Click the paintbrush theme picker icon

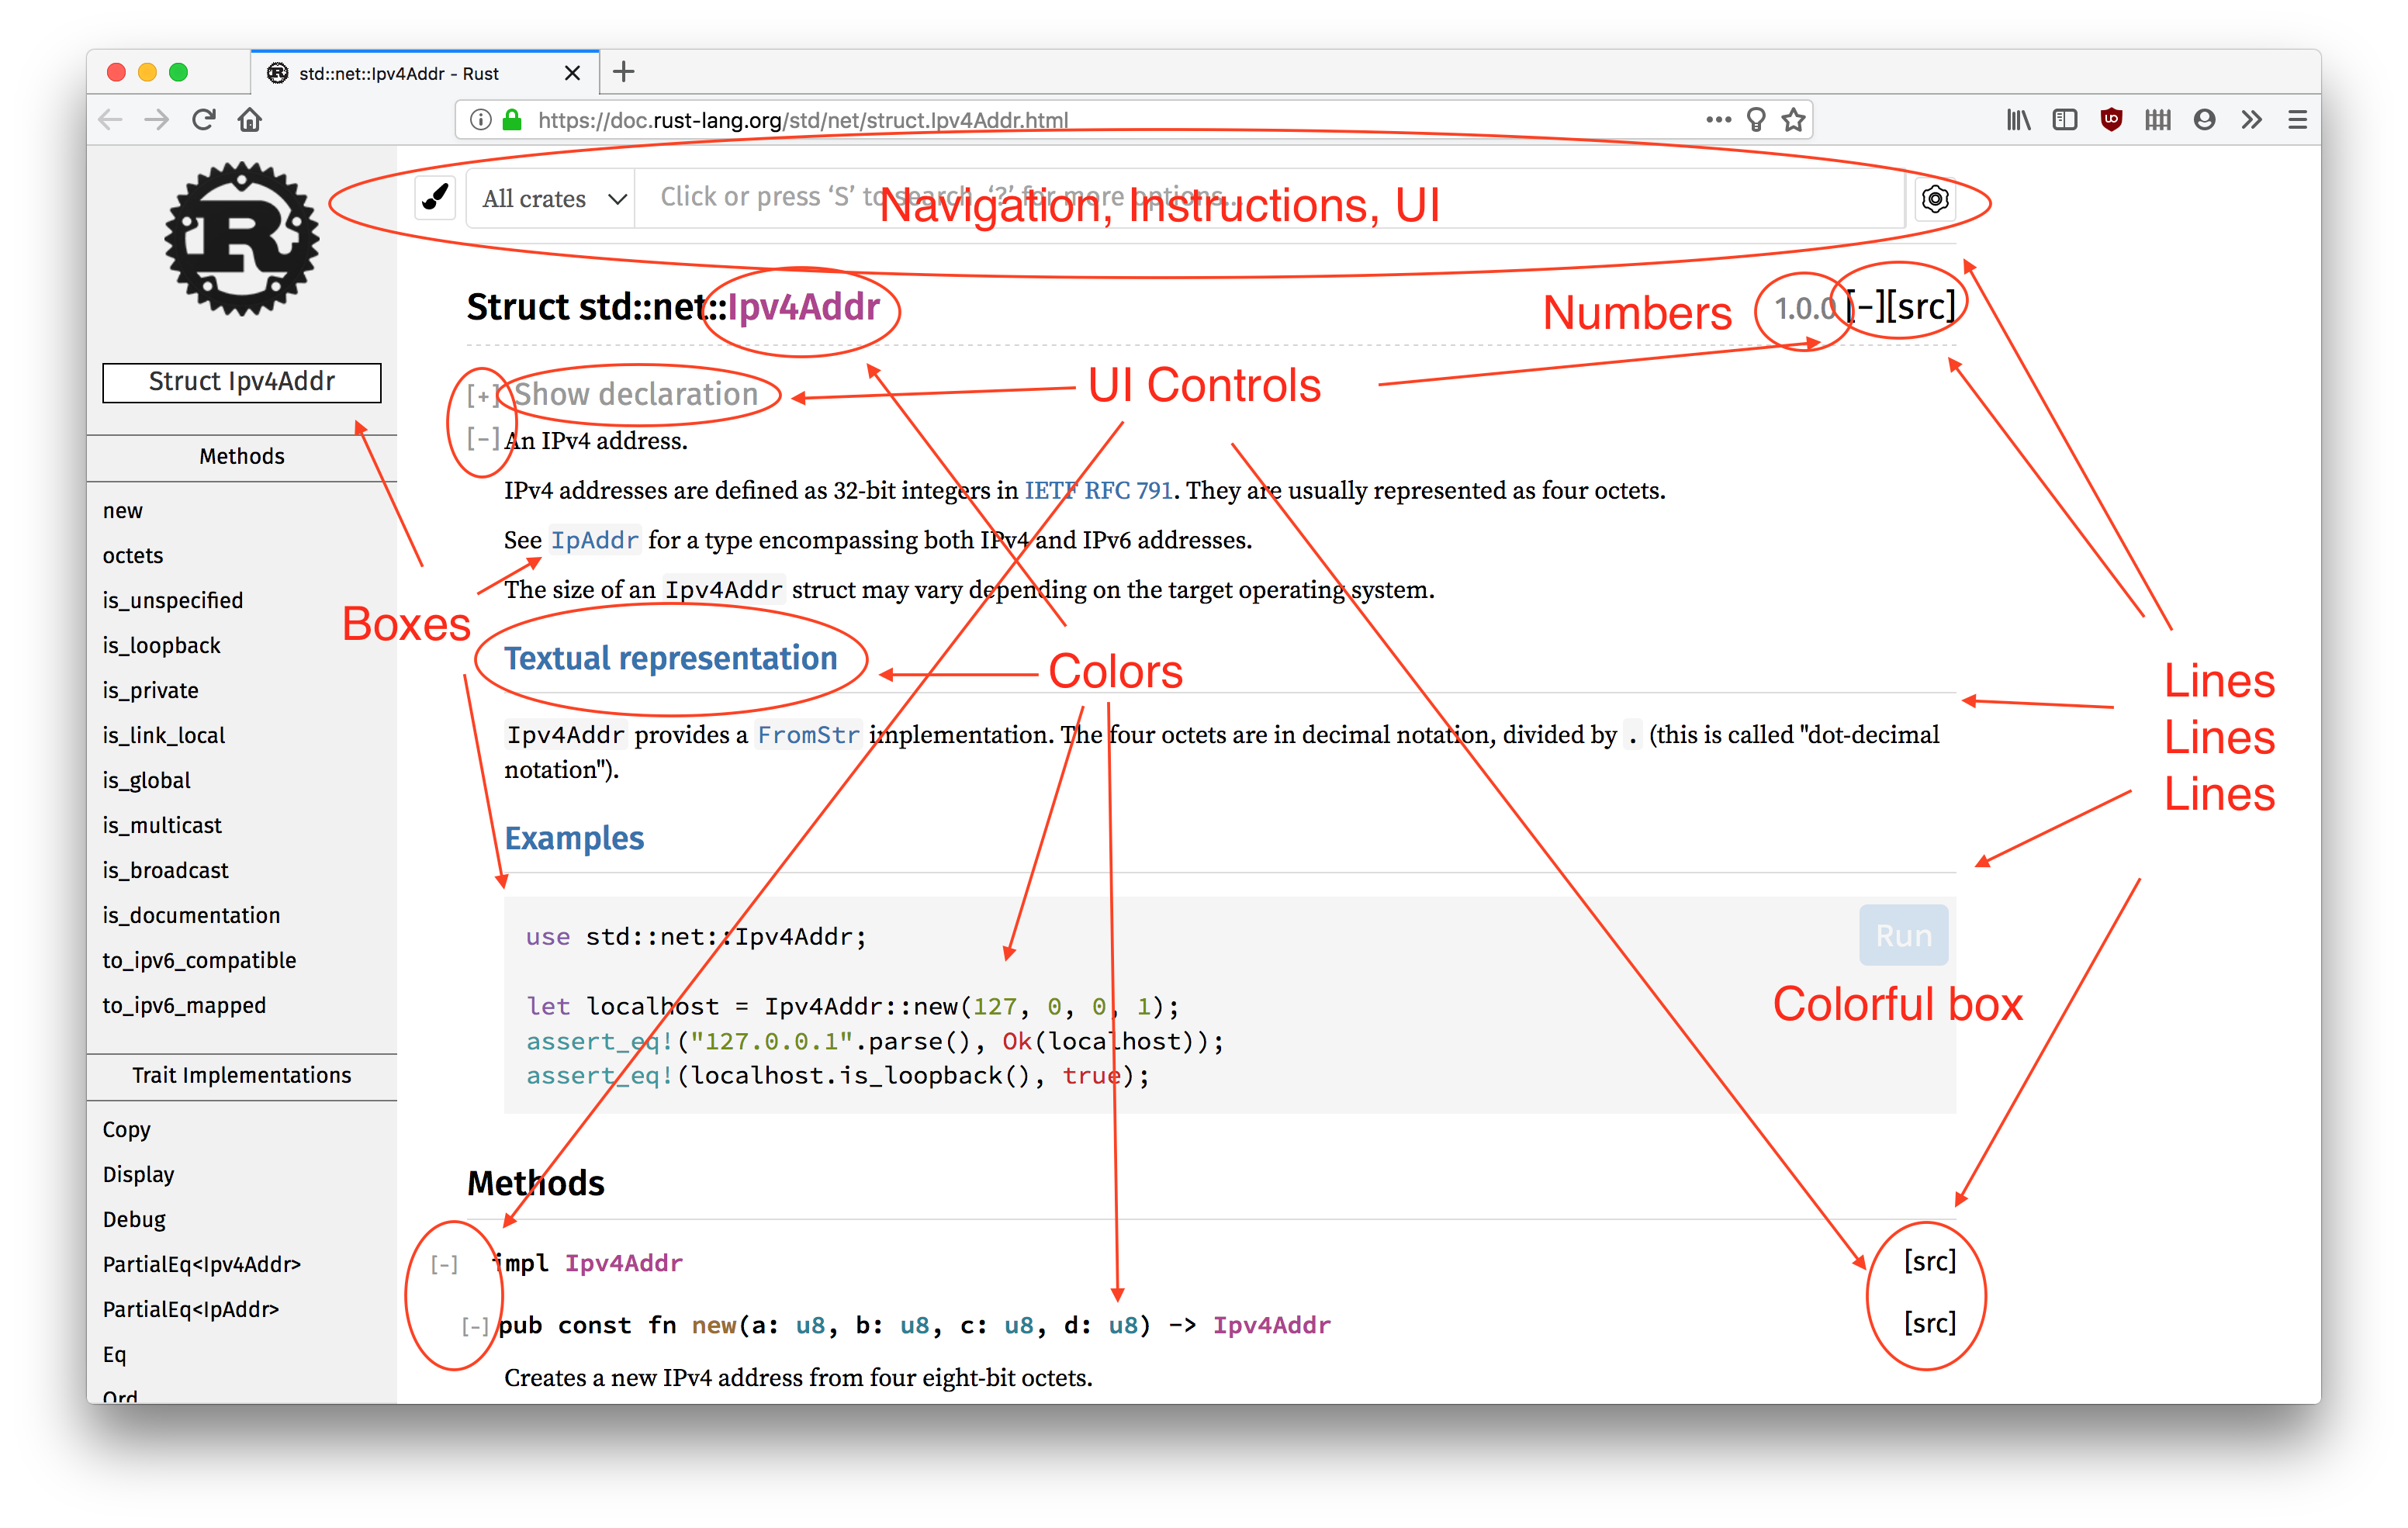pyautogui.click(x=435, y=198)
